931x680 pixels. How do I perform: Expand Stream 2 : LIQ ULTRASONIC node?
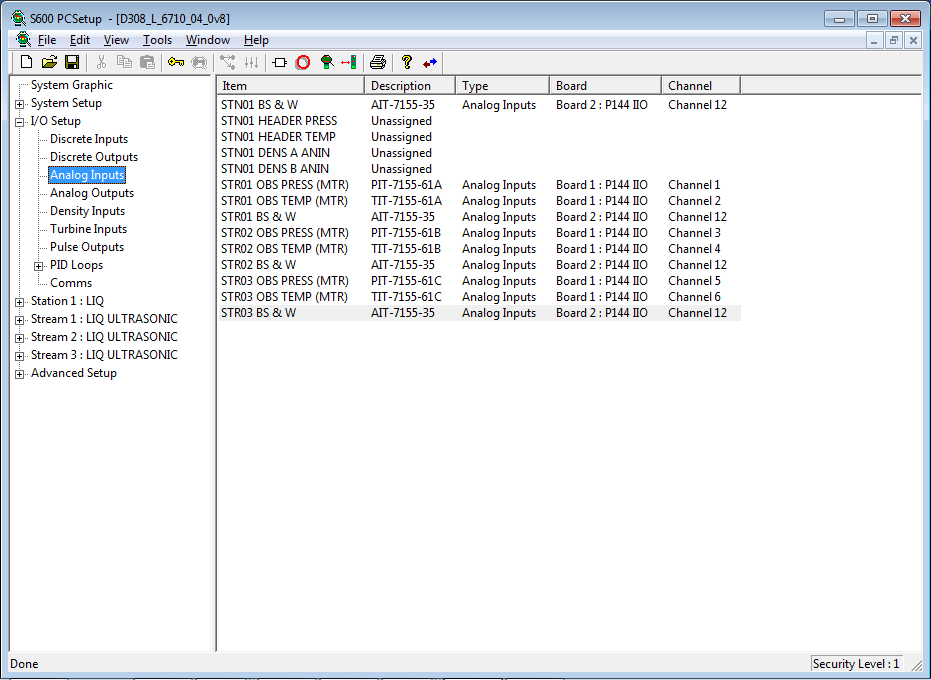coord(20,338)
